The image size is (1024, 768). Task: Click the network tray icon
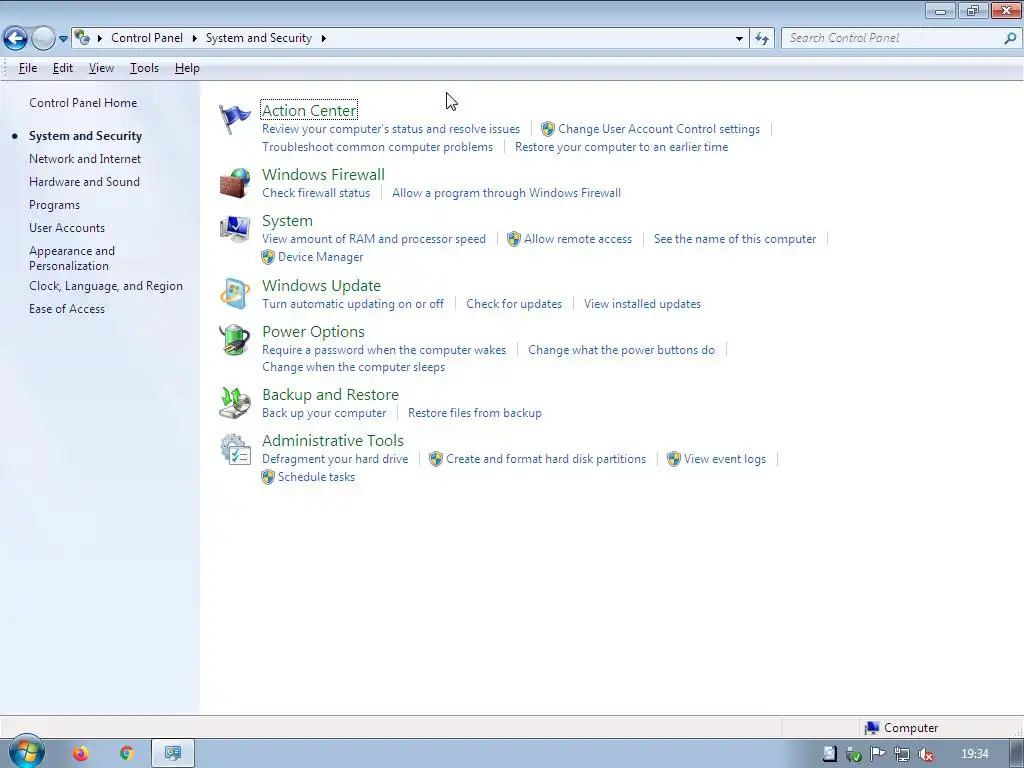tap(902, 754)
